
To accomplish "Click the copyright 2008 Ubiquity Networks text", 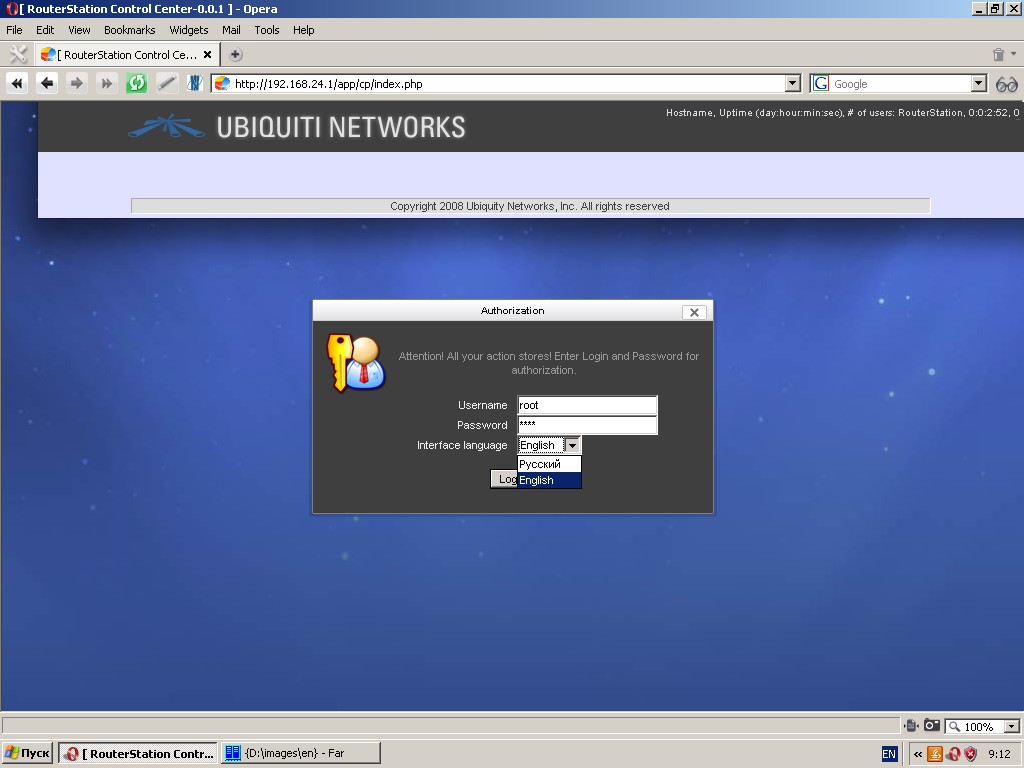I will click(x=530, y=206).
